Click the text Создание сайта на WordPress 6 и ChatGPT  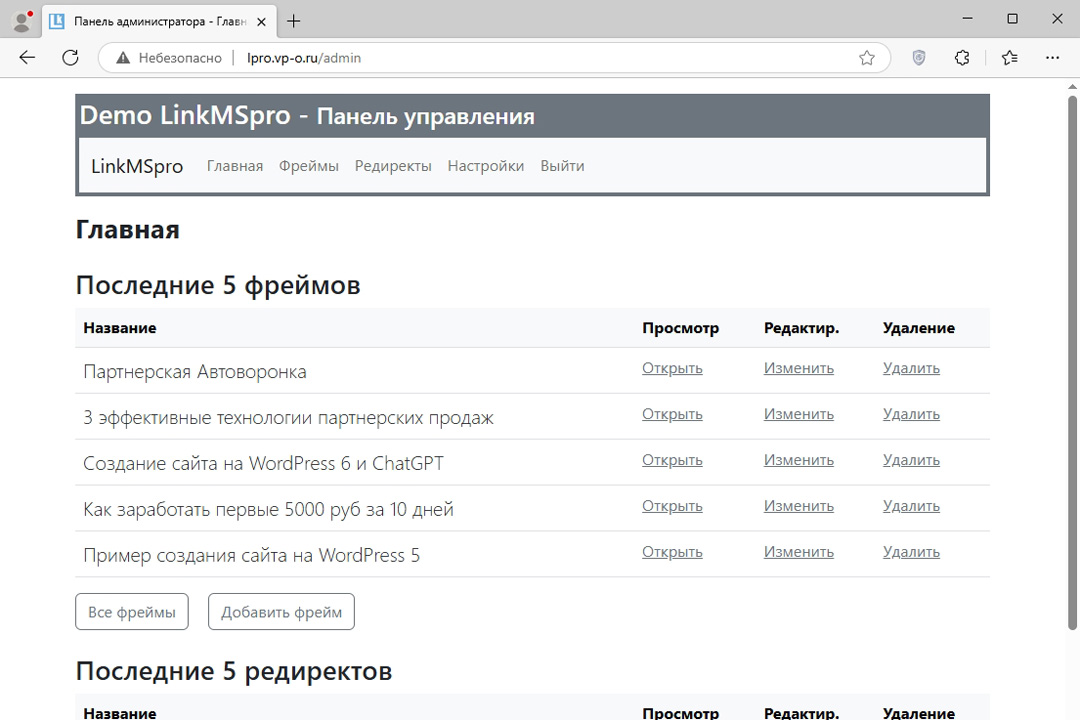pyautogui.click(x=264, y=464)
